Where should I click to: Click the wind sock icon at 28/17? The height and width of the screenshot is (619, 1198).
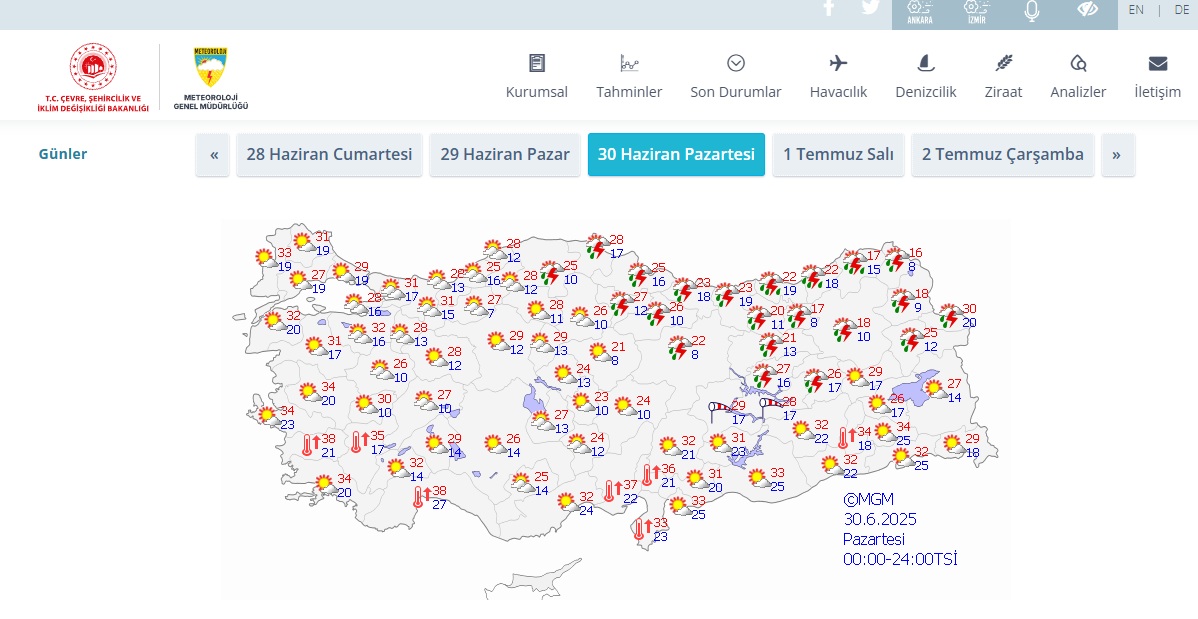click(771, 407)
